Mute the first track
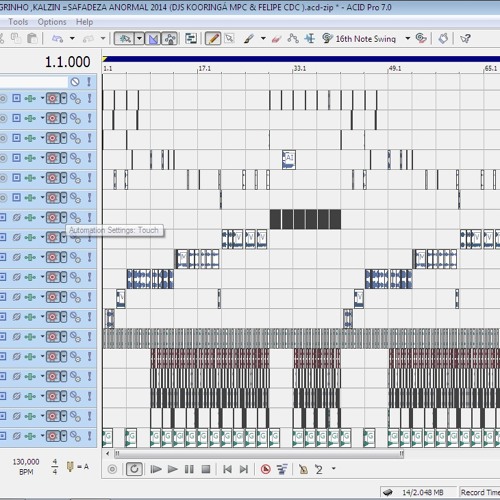 point(75,98)
